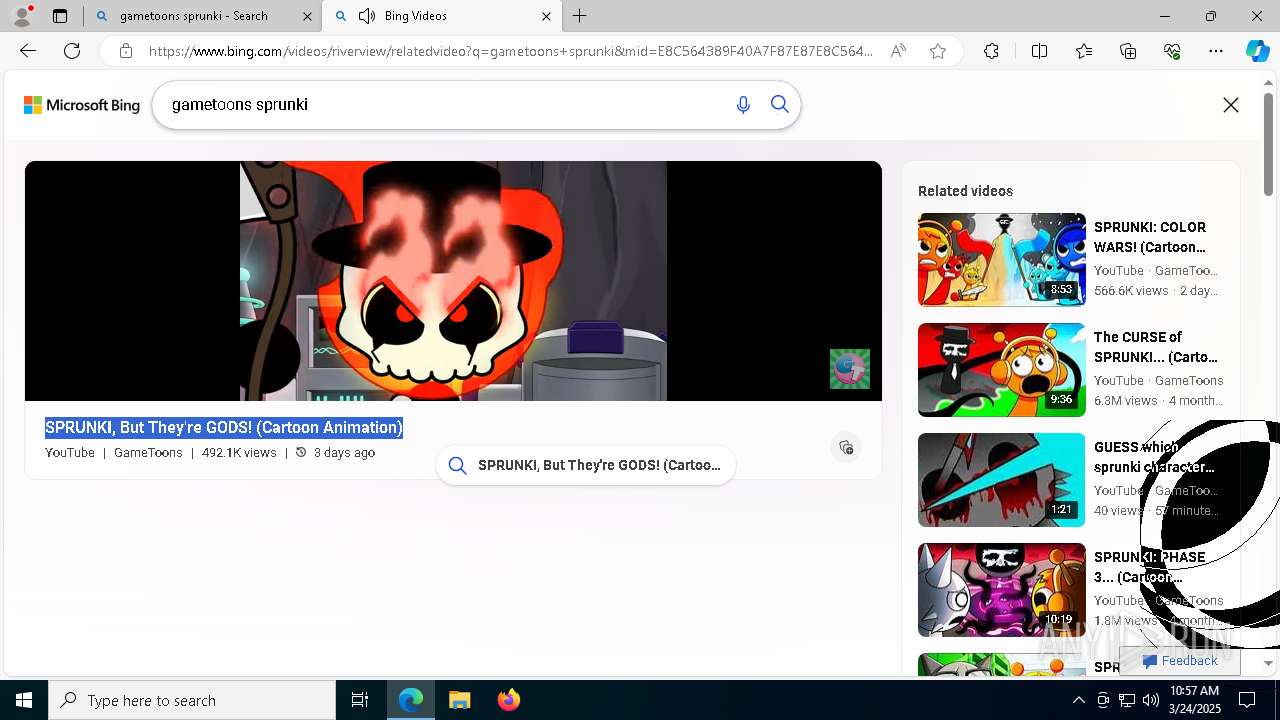Viewport: 1280px width, 720px height.
Task: Click the Edge icon on the taskbar
Action: (411, 700)
